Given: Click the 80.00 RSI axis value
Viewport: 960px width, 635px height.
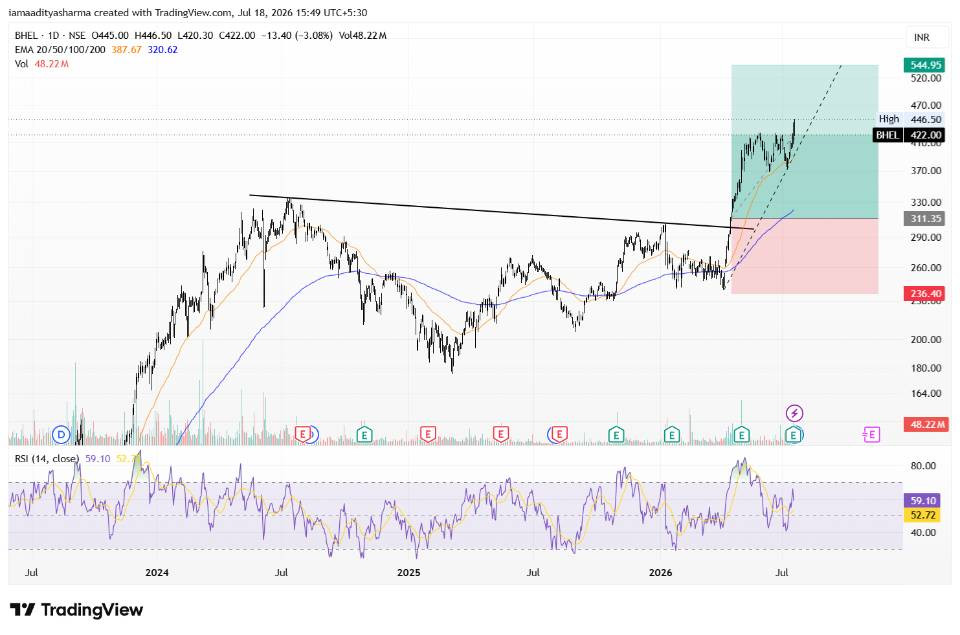Looking at the screenshot, I should click(x=923, y=466).
